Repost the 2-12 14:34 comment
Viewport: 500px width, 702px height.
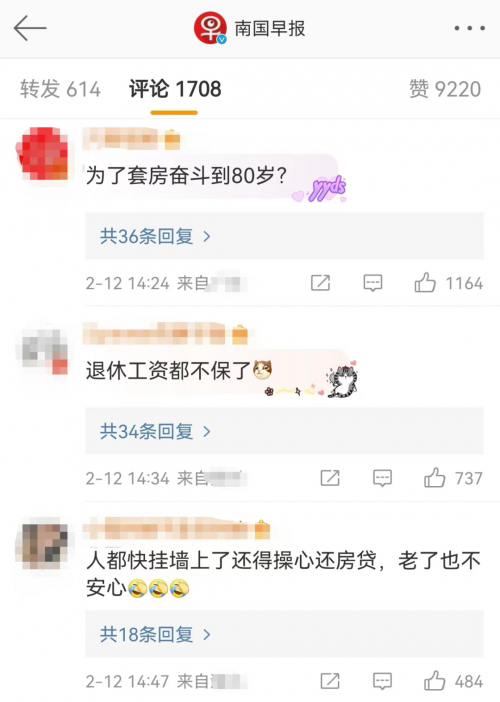click(330, 478)
